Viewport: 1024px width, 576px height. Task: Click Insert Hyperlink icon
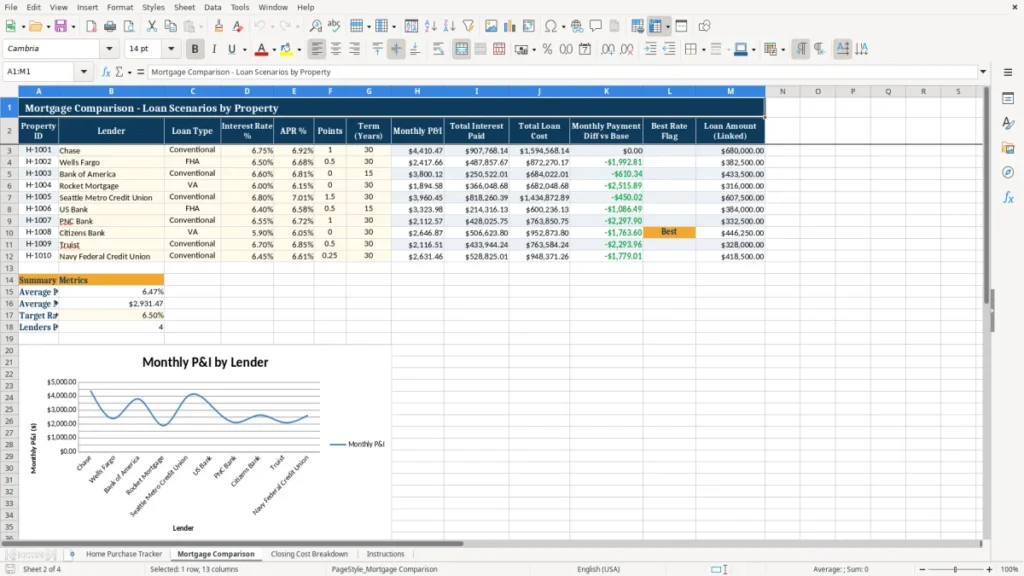pyautogui.click(x=577, y=26)
